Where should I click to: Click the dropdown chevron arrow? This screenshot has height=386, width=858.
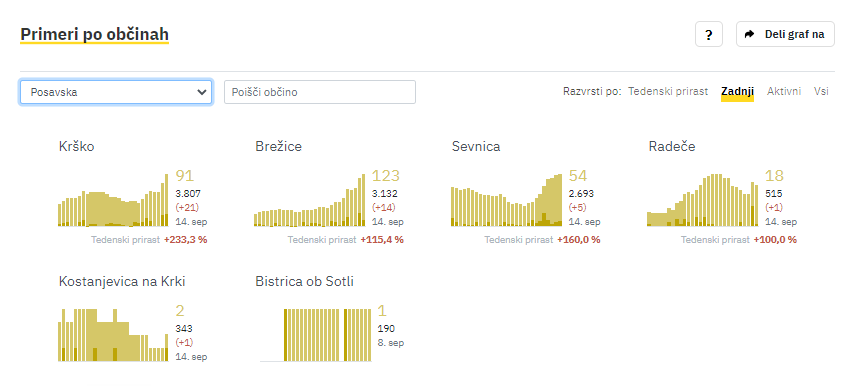[201, 92]
